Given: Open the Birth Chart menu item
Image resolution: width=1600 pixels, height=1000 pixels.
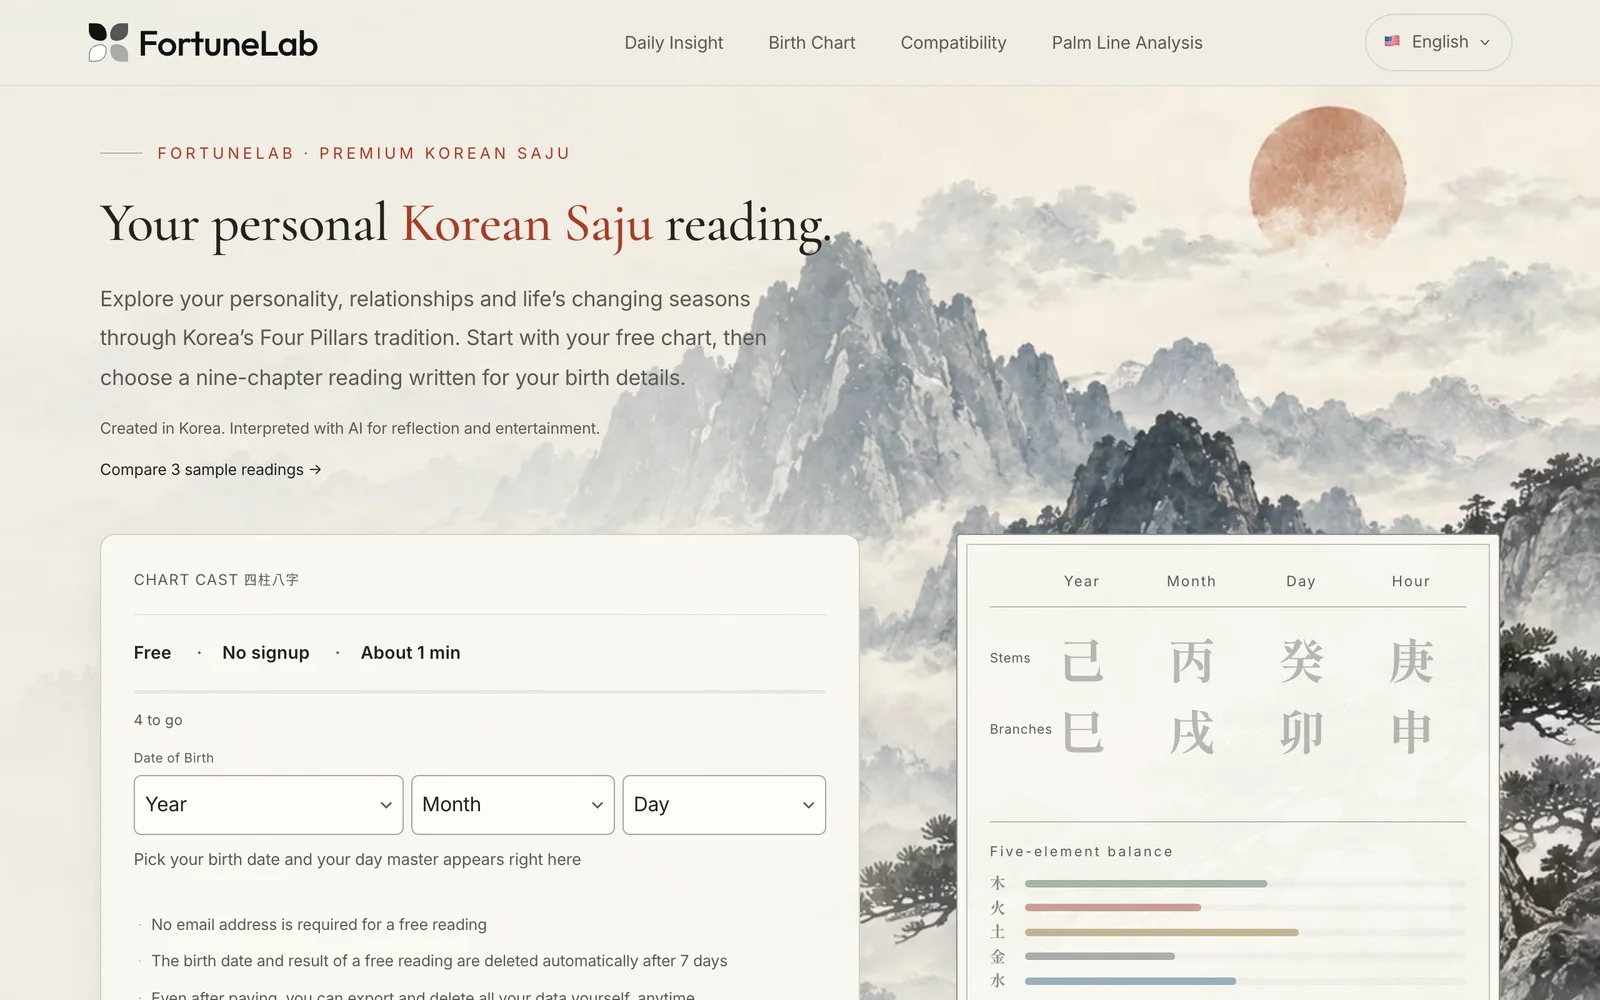Looking at the screenshot, I should click(x=812, y=43).
